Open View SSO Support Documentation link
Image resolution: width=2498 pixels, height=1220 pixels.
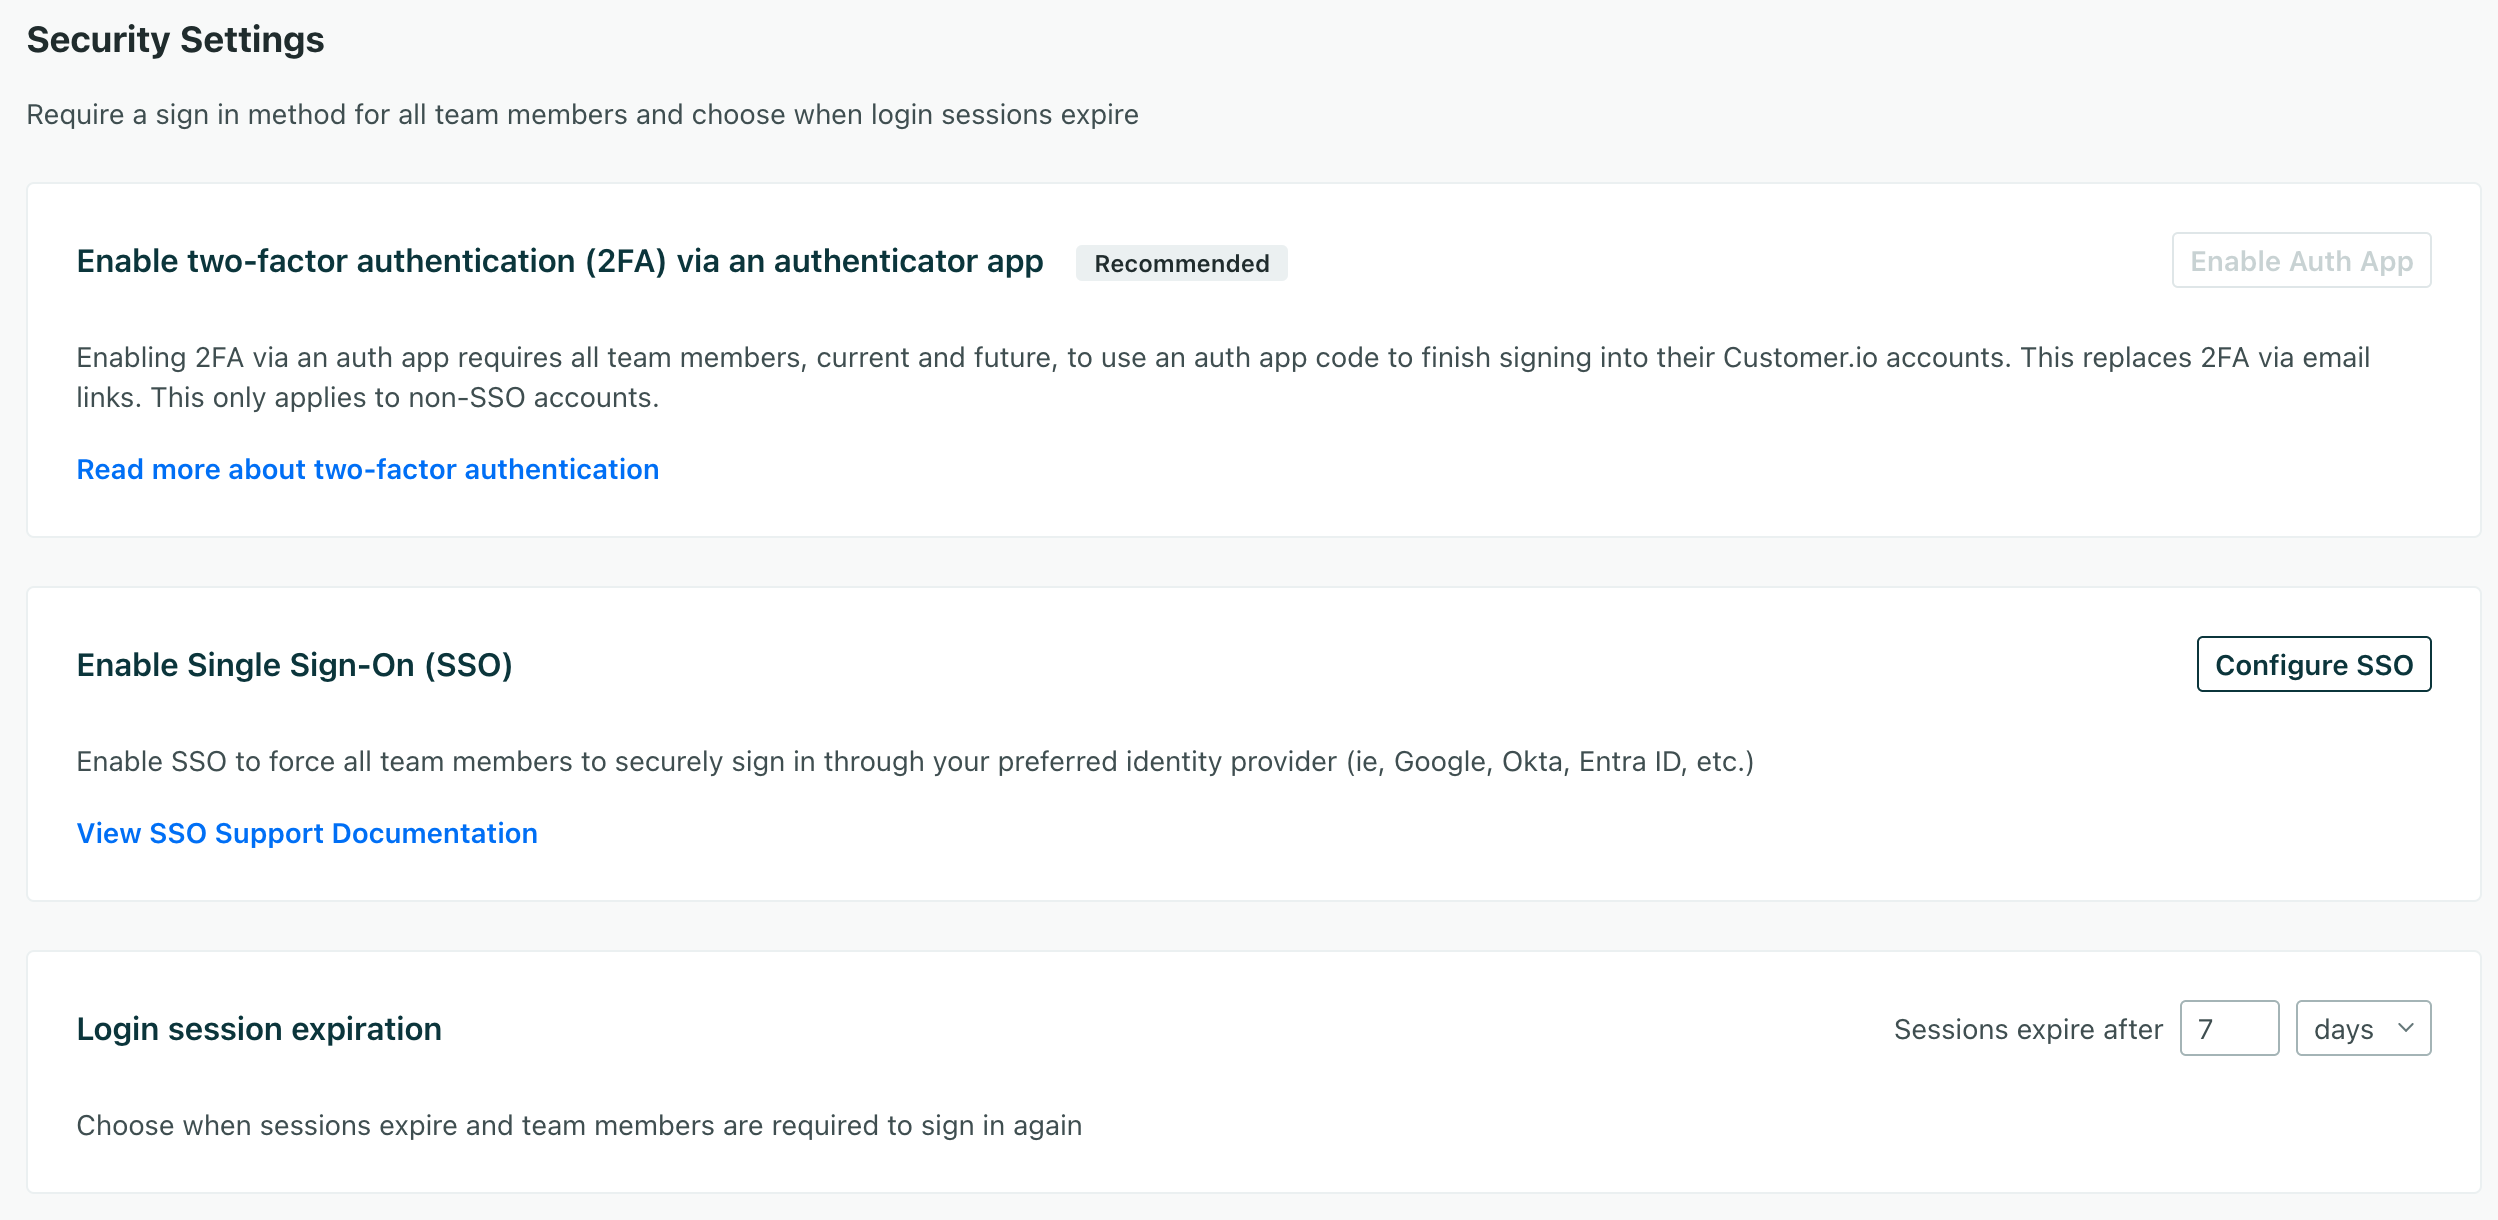coord(307,834)
